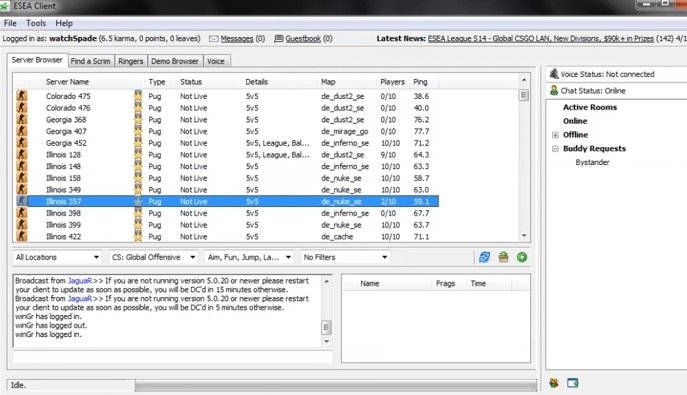Image resolution: width=687 pixels, height=395 pixels.
Task: Click the Chat Status person icon
Action: point(554,90)
